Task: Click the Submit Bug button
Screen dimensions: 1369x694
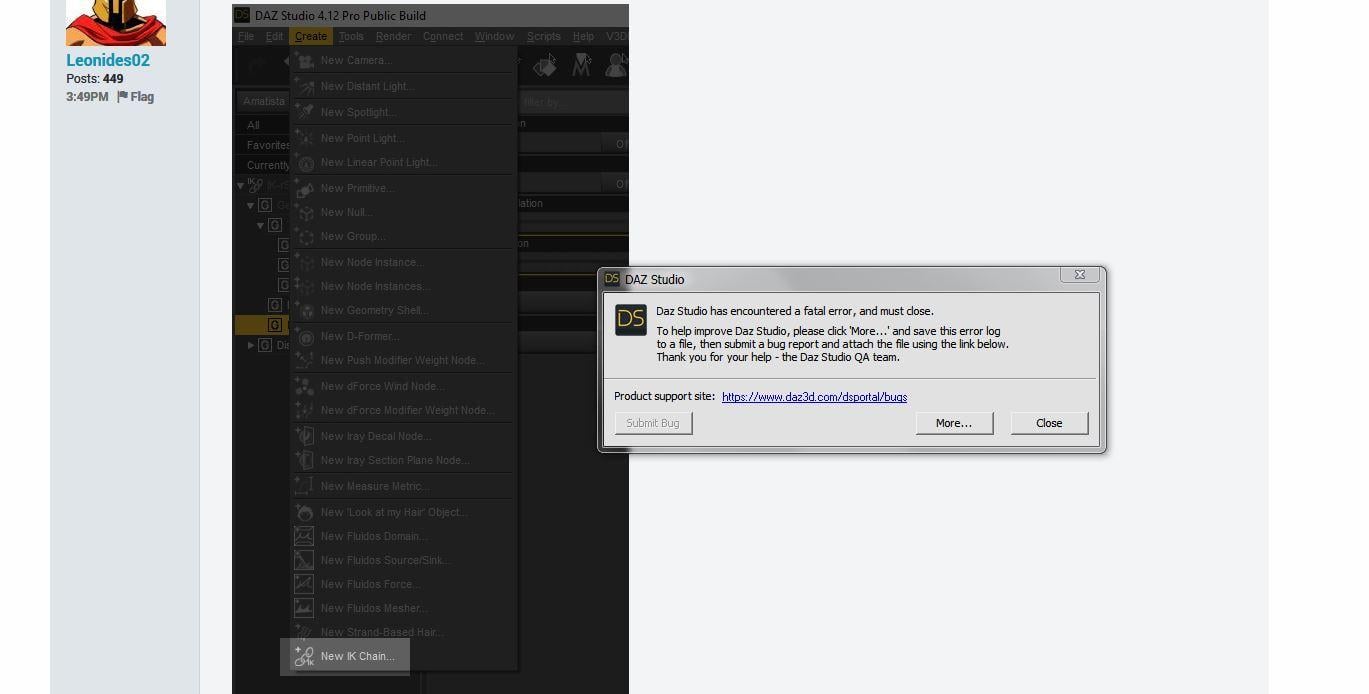Action: [653, 423]
